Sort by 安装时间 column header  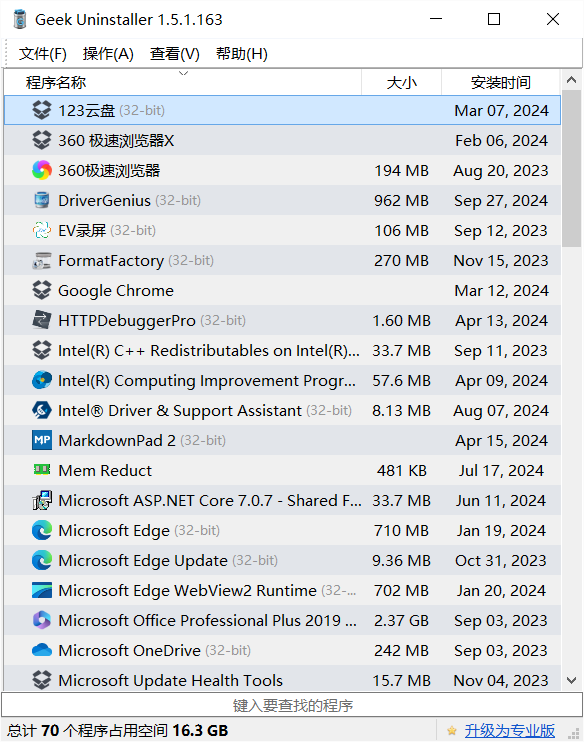pyautogui.click(x=501, y=82)
